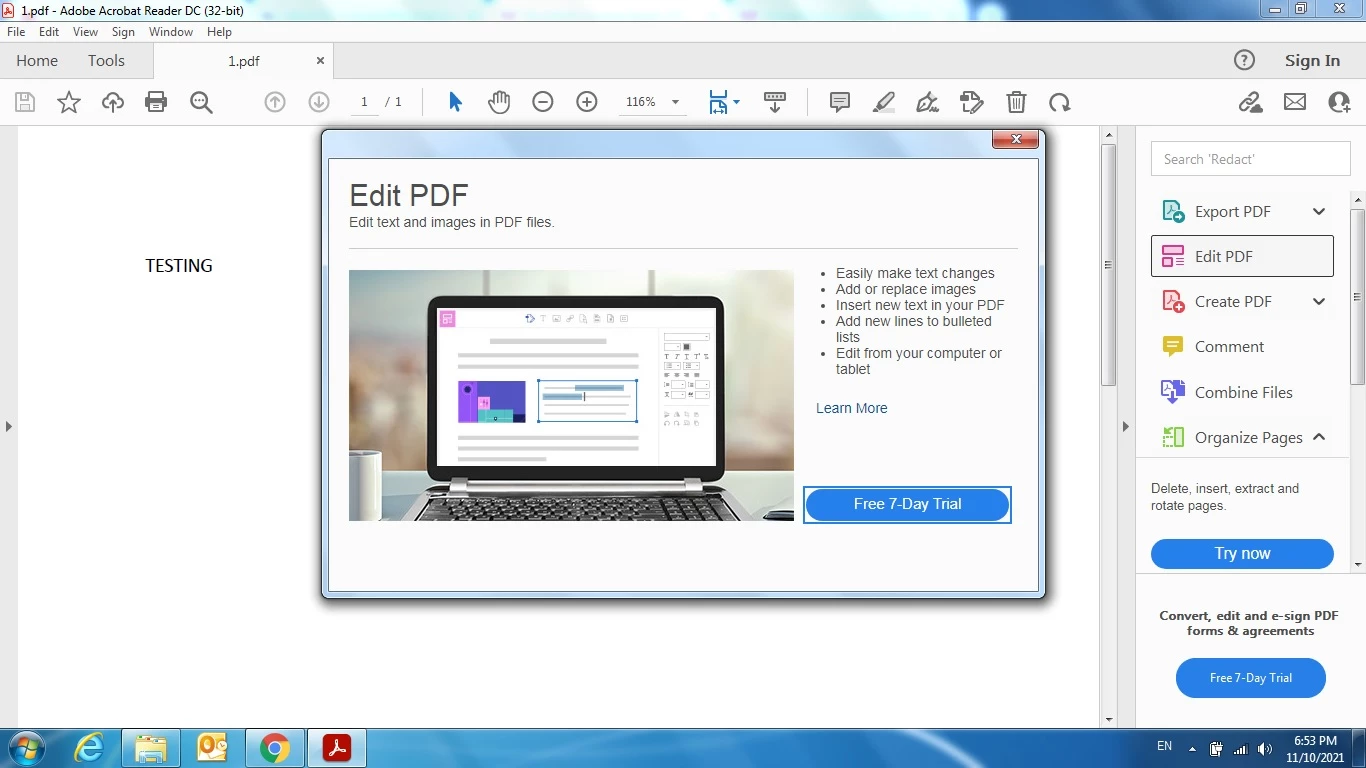Screen dimensions: 1366x768
Task: Open the File menu
Action: pyautogui.click(x=16, y=32)
